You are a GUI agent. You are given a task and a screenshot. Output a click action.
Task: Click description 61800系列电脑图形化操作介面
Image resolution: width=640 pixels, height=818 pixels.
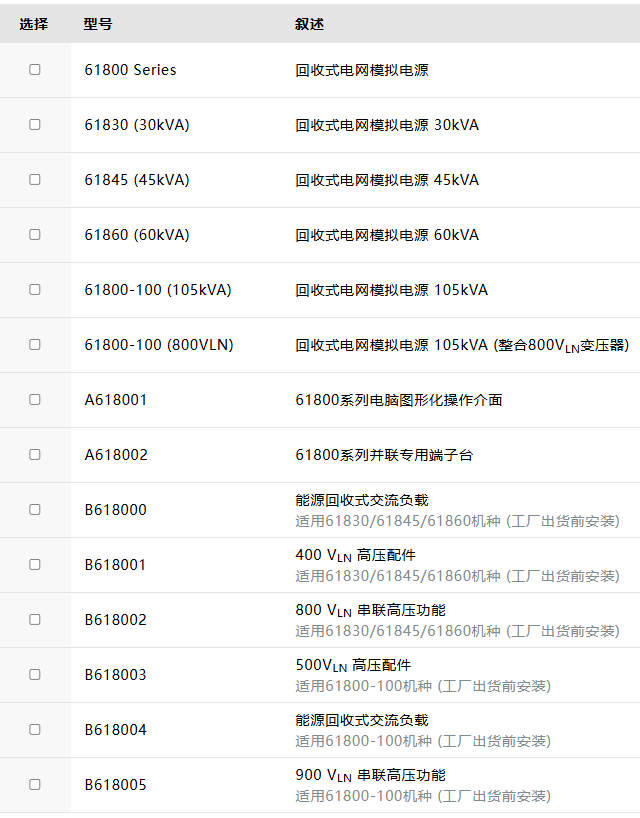click(399, 400)
